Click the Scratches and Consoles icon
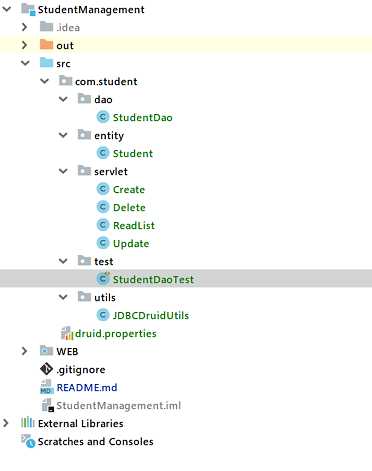Image resolution: width=372 pixels, height=471 pixels. pos(28,441)
